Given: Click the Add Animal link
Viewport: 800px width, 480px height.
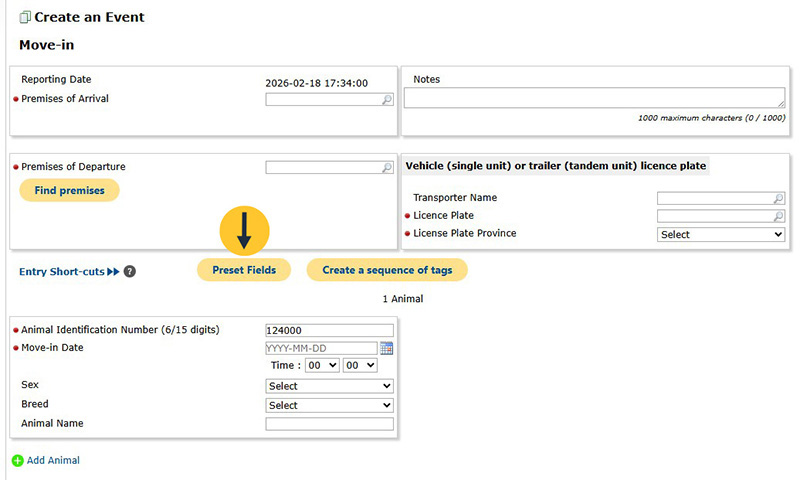Looking at the screenshot, I should click(53, 460).
